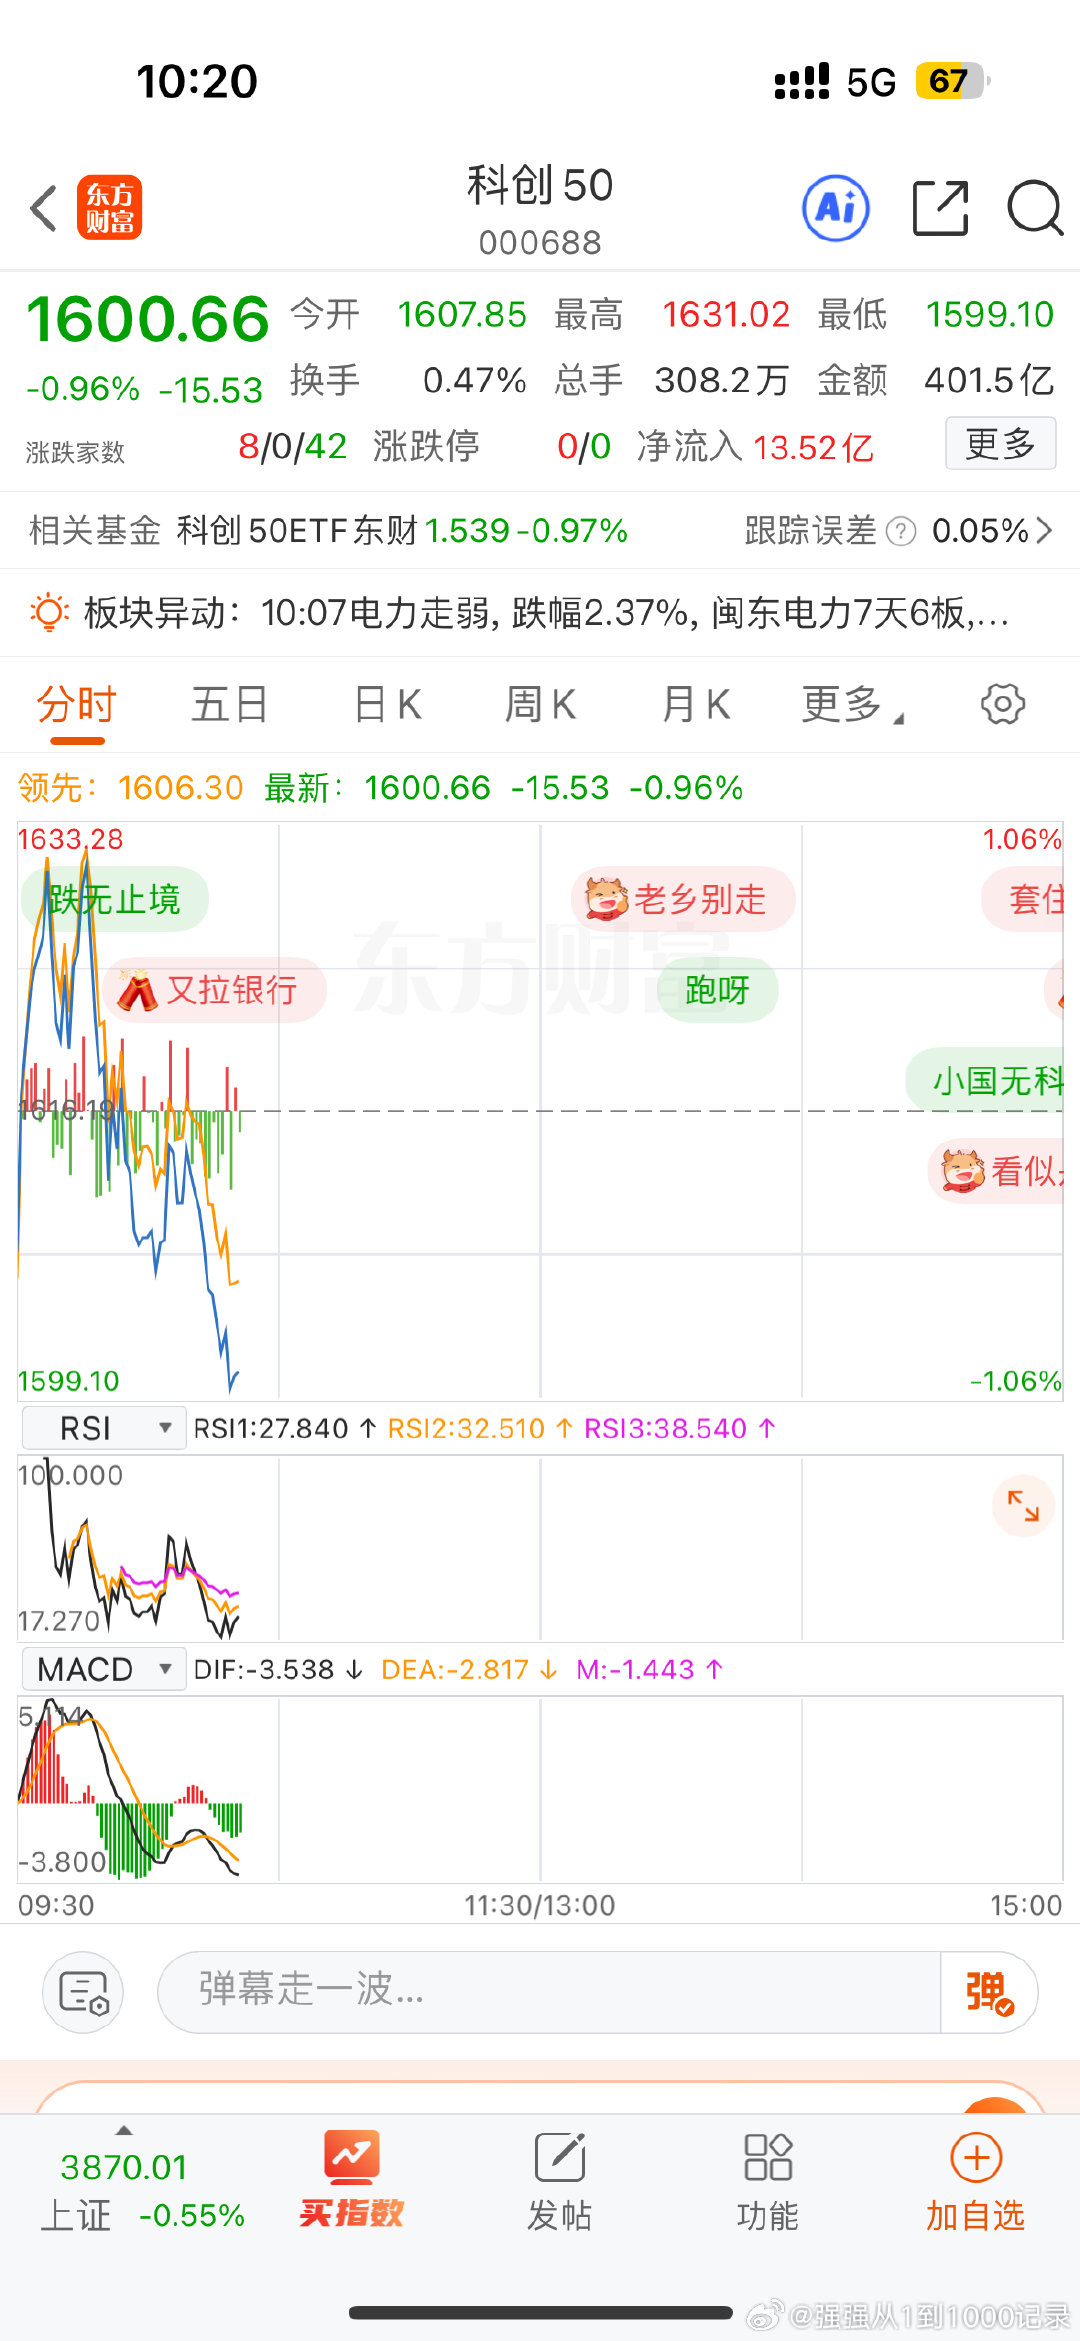Screen dimensions: 1080x2341
Task: Toggle the 弹 danmaku switch
Action: click(x=989, y=1992)
